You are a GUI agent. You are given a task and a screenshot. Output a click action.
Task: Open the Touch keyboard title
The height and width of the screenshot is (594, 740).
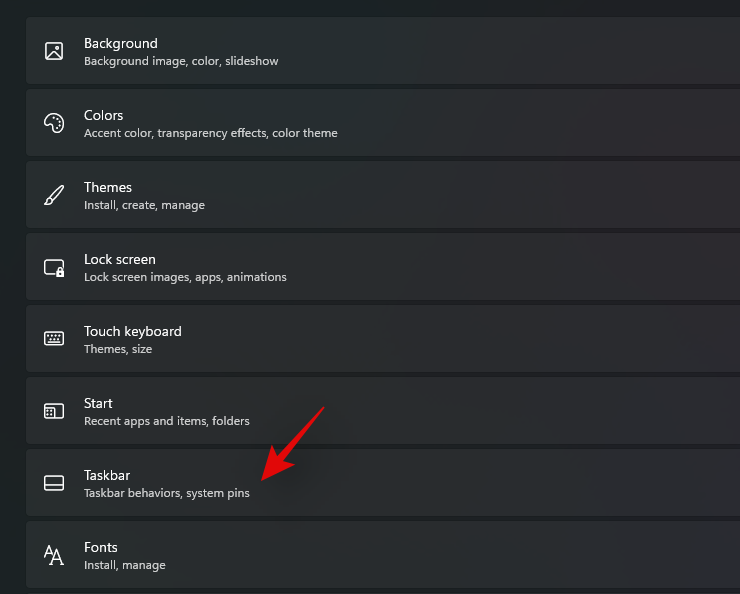[133, 331]
